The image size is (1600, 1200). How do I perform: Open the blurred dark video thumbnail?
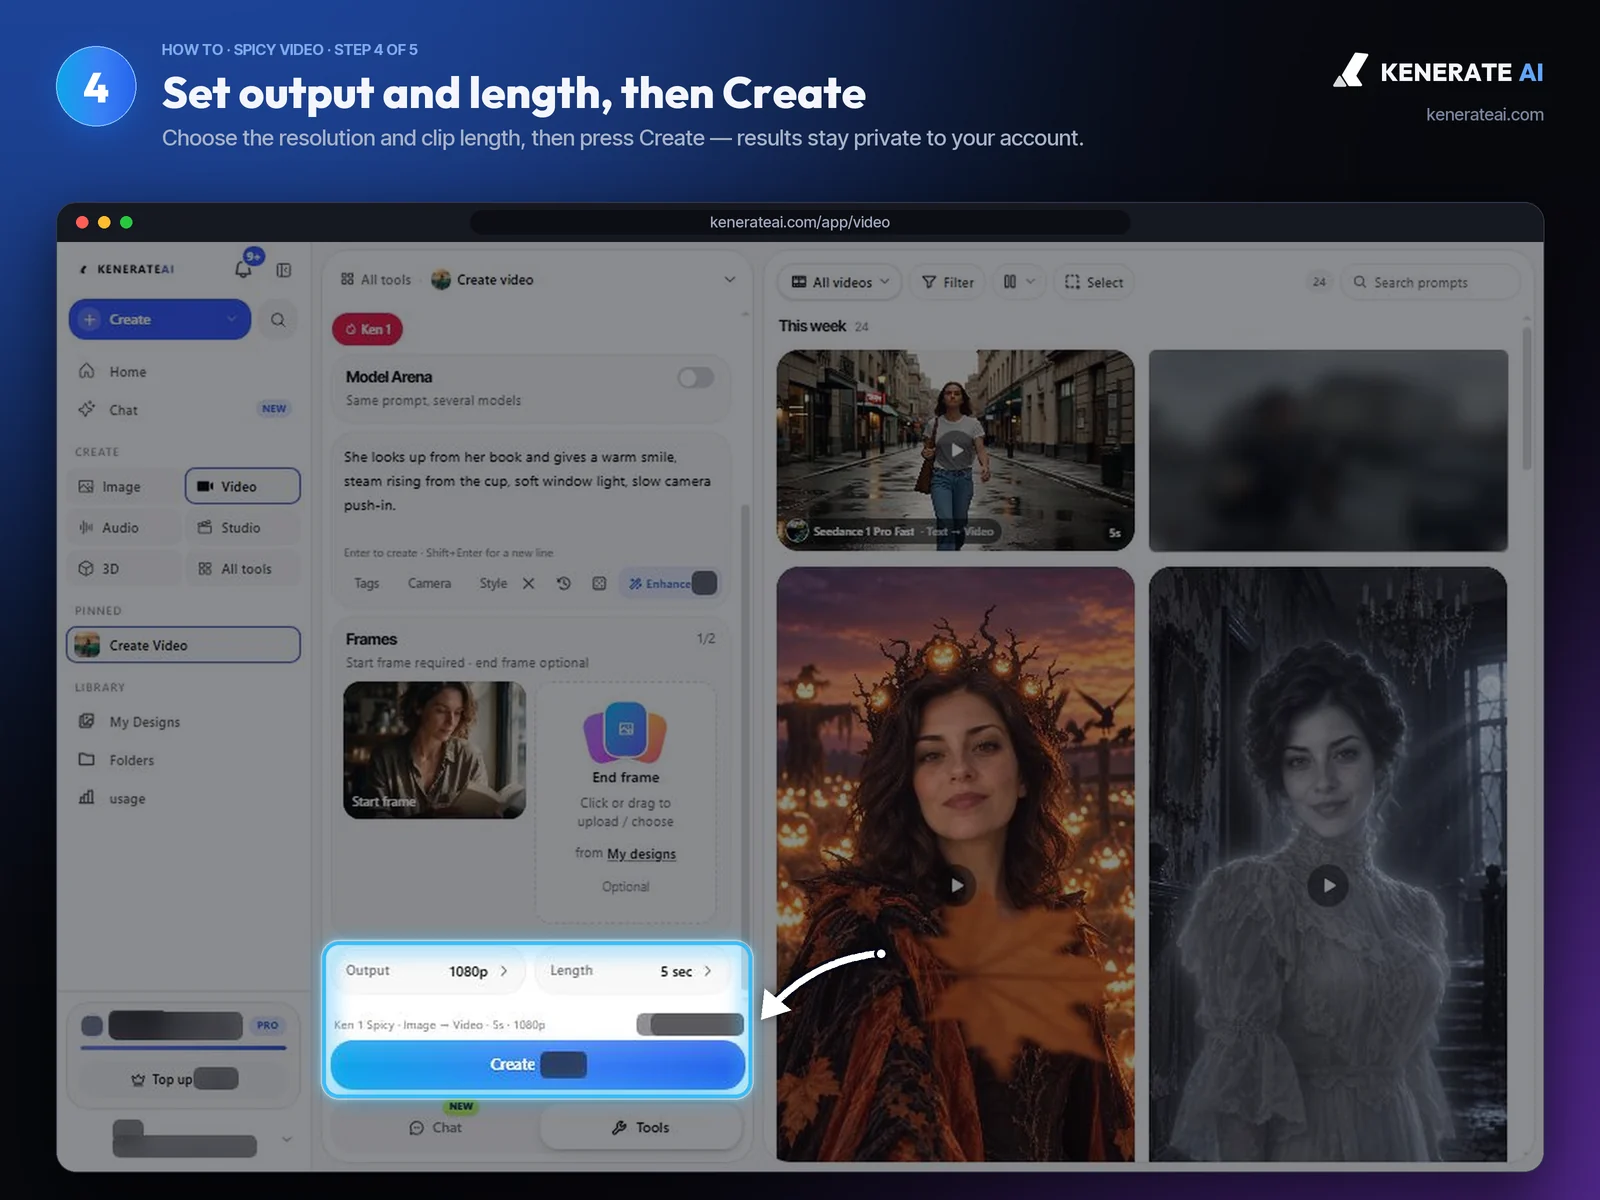click(1328, 450)
